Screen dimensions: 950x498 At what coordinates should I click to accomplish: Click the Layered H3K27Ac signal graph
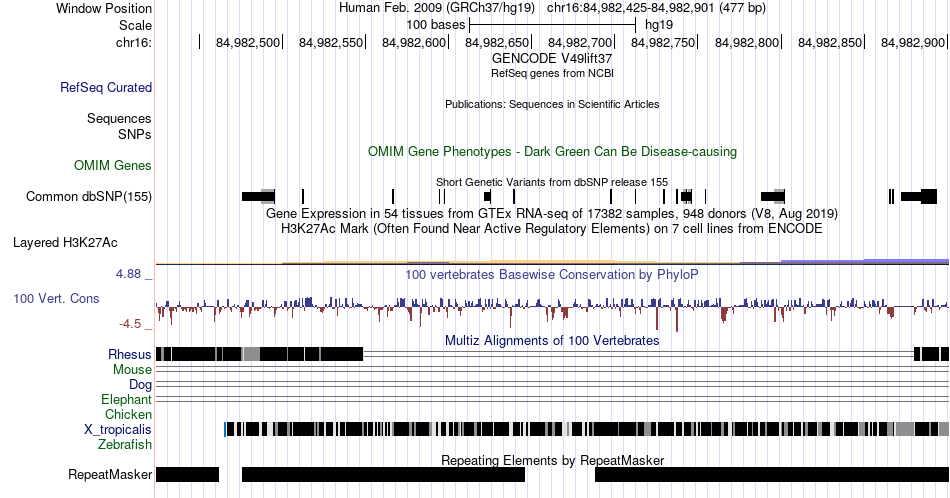[x=552, y=262]
